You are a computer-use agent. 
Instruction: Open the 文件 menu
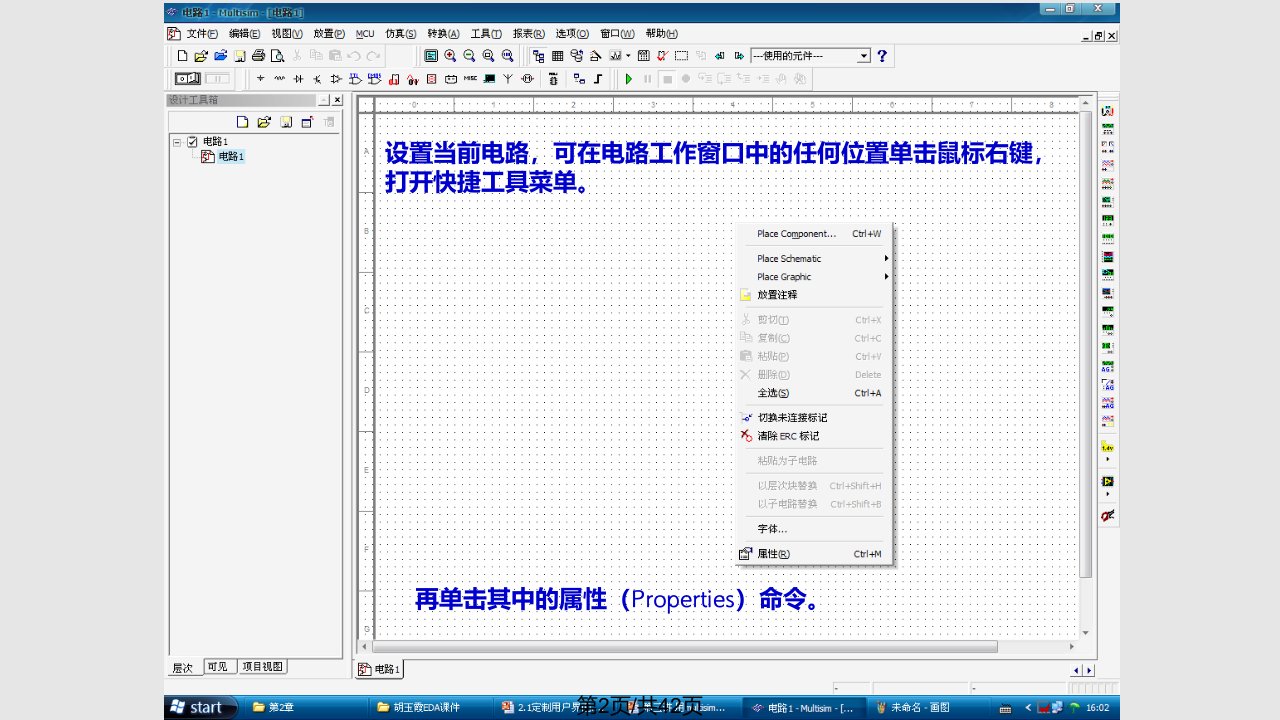pyautogui.click(x=202, y=34)
